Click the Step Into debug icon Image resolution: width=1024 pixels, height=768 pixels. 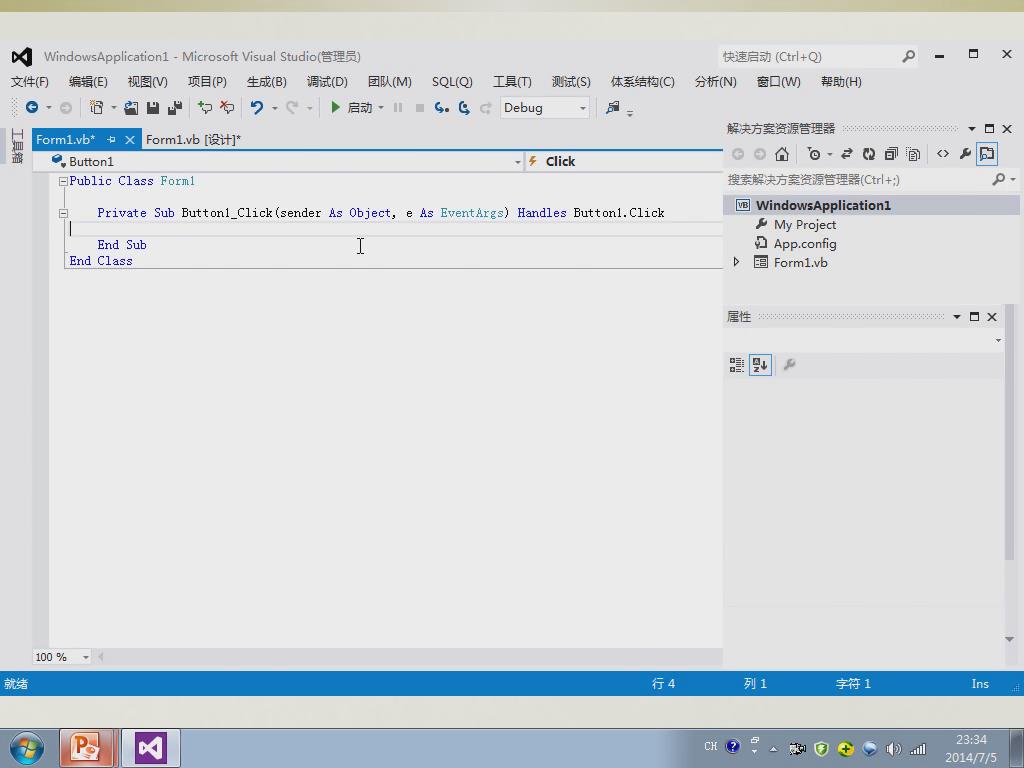441,107
